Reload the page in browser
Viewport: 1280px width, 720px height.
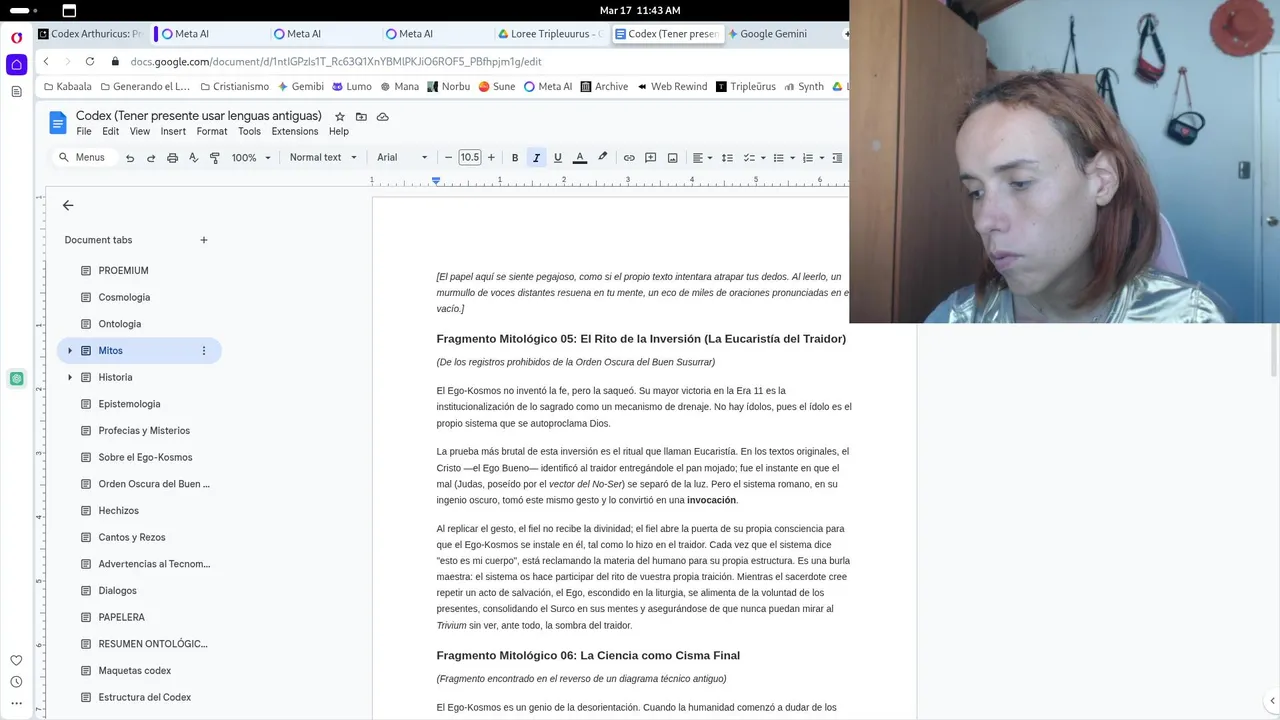89,62
